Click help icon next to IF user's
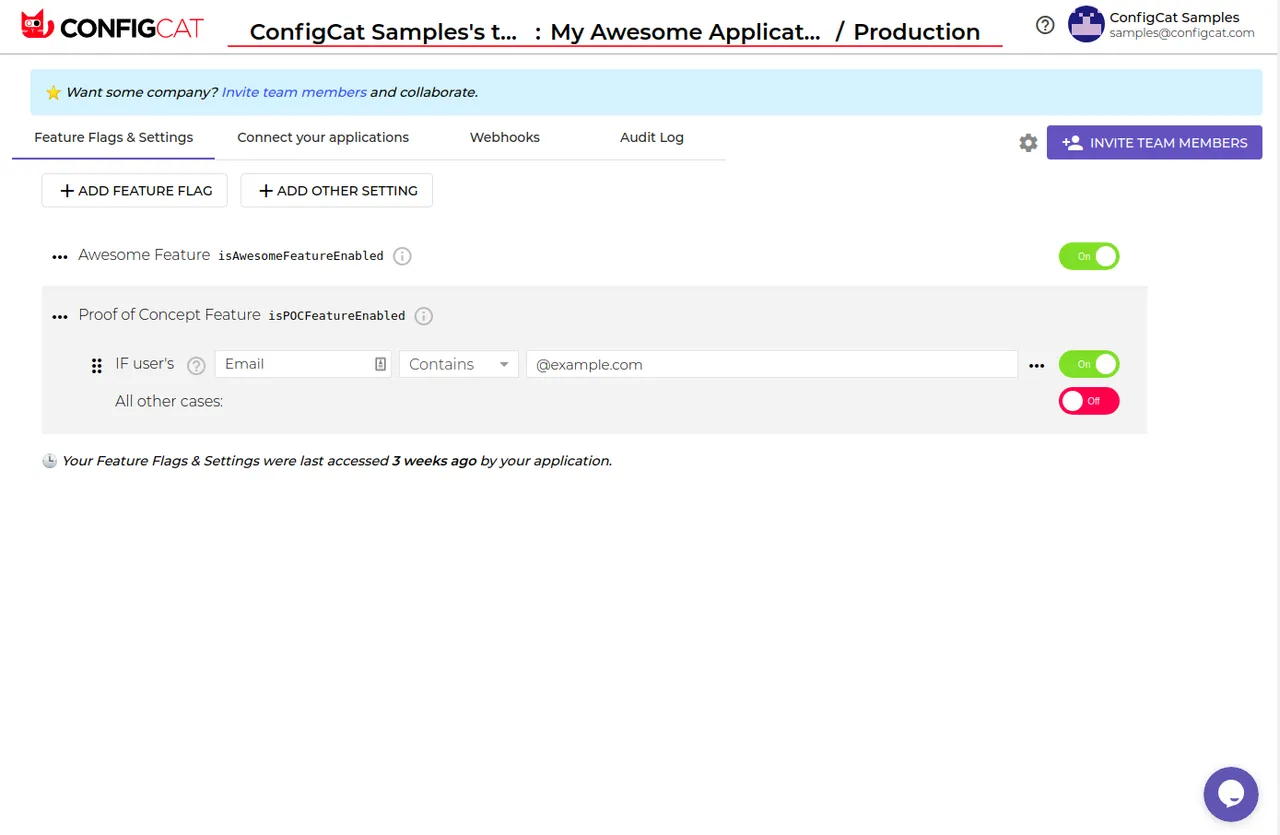Viewport: 1280px width, 835px height. (x=196, y=365)
